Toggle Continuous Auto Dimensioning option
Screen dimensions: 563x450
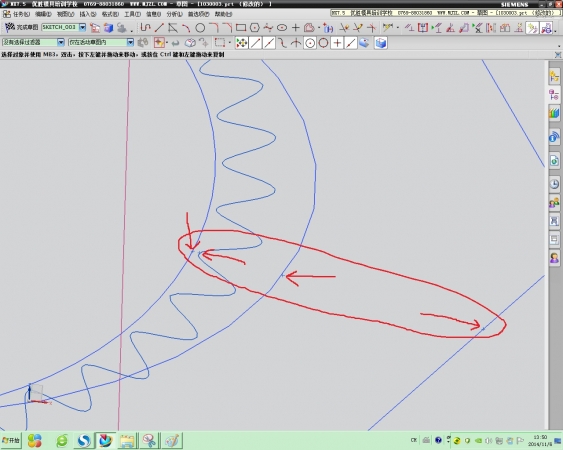546,28
